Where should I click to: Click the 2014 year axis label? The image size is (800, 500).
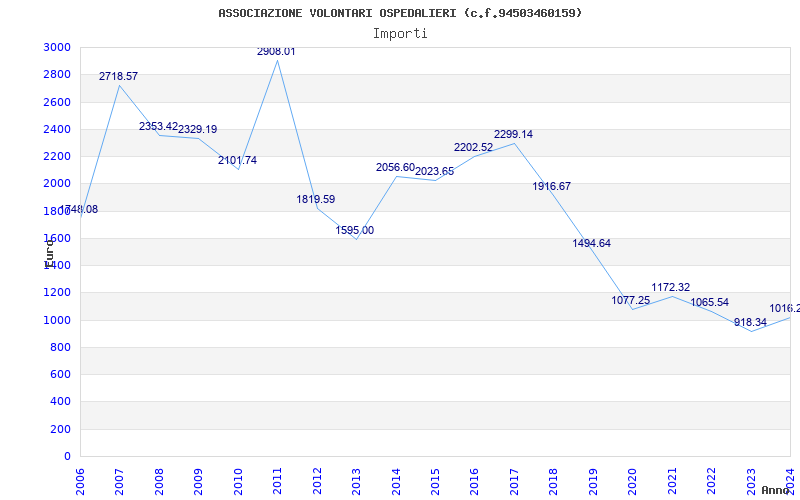tap(396, 482)
